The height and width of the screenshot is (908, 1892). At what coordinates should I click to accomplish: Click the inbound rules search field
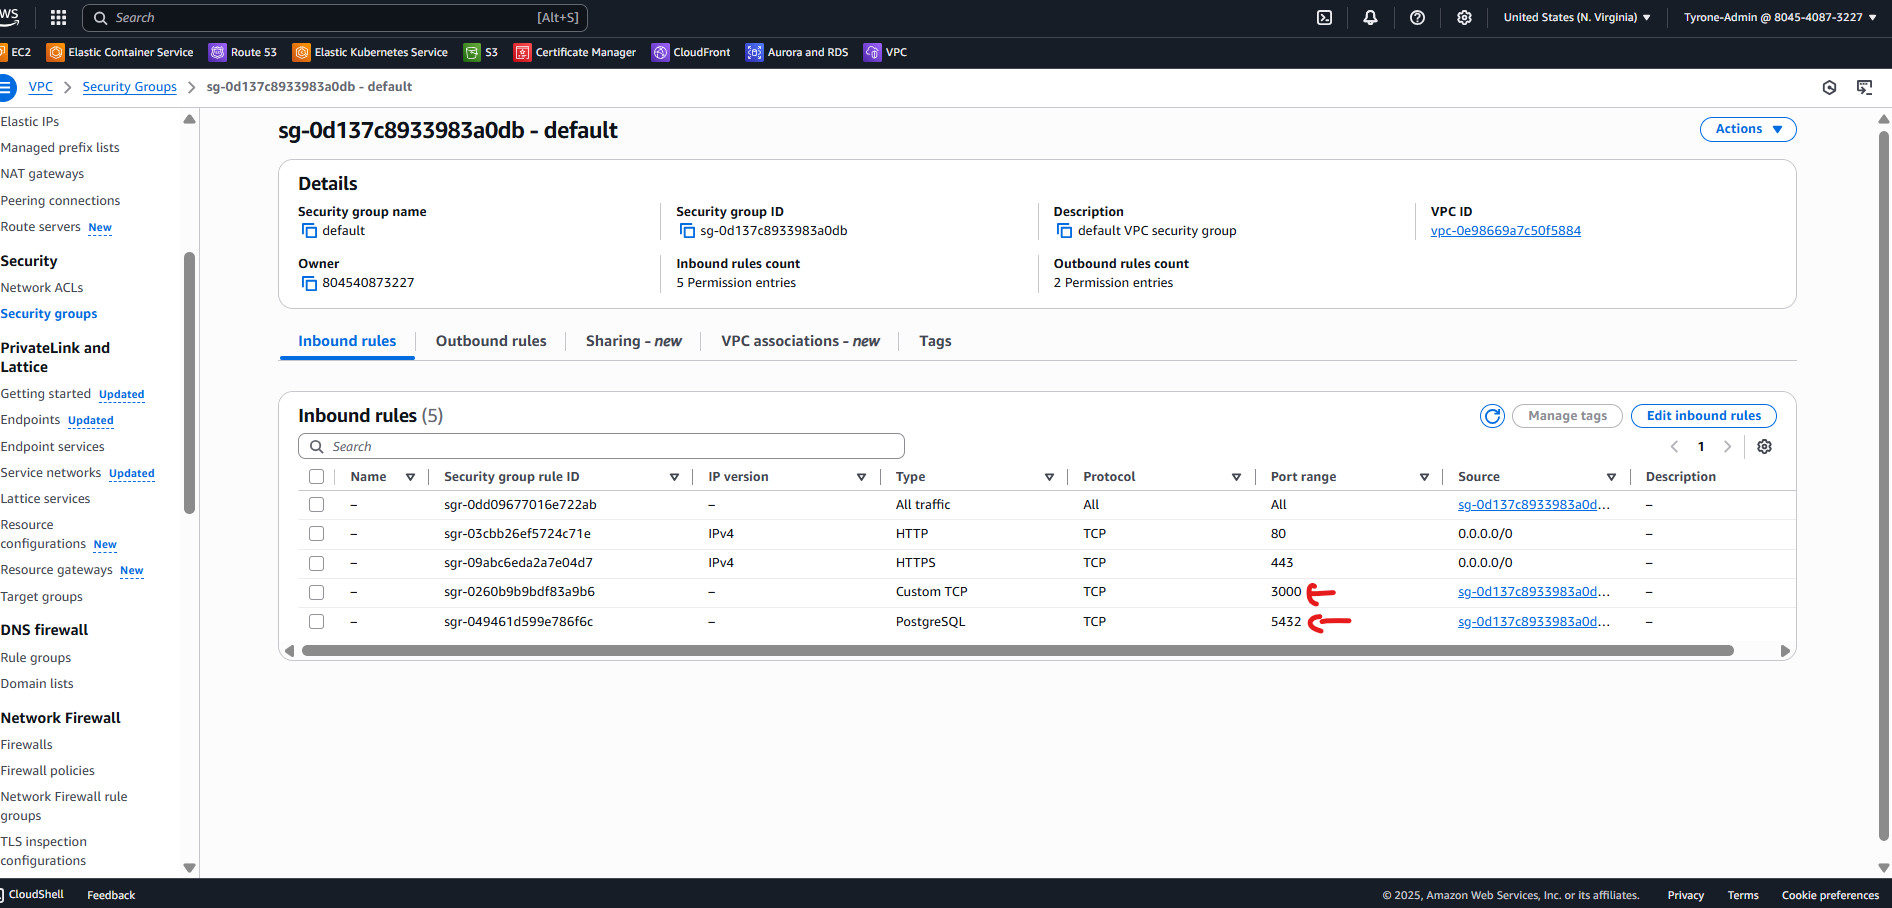[x=600, y=446]
